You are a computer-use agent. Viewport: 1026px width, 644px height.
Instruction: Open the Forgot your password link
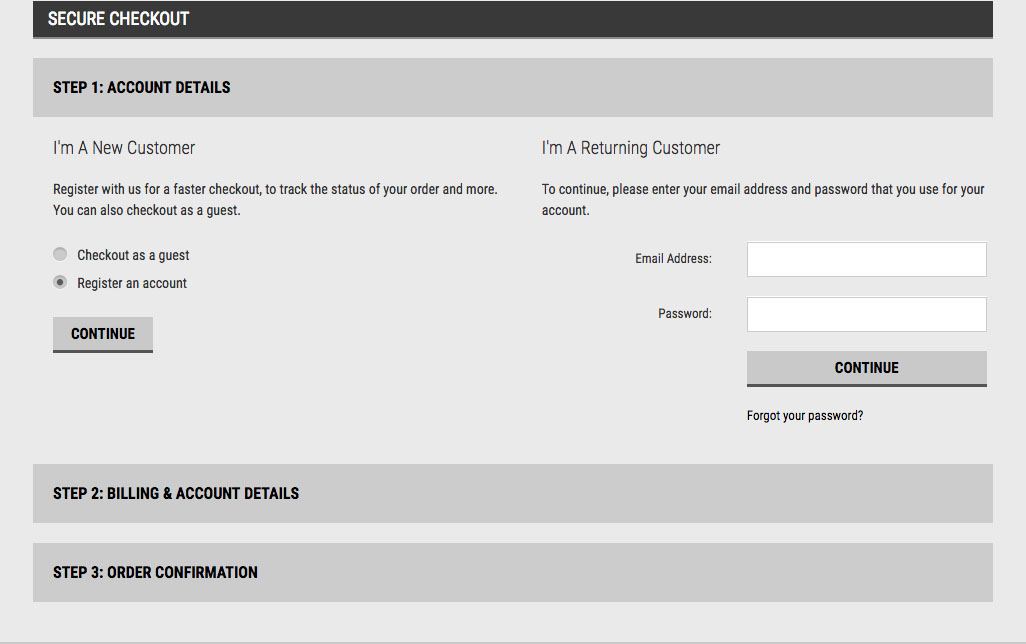tap(804, 416)
